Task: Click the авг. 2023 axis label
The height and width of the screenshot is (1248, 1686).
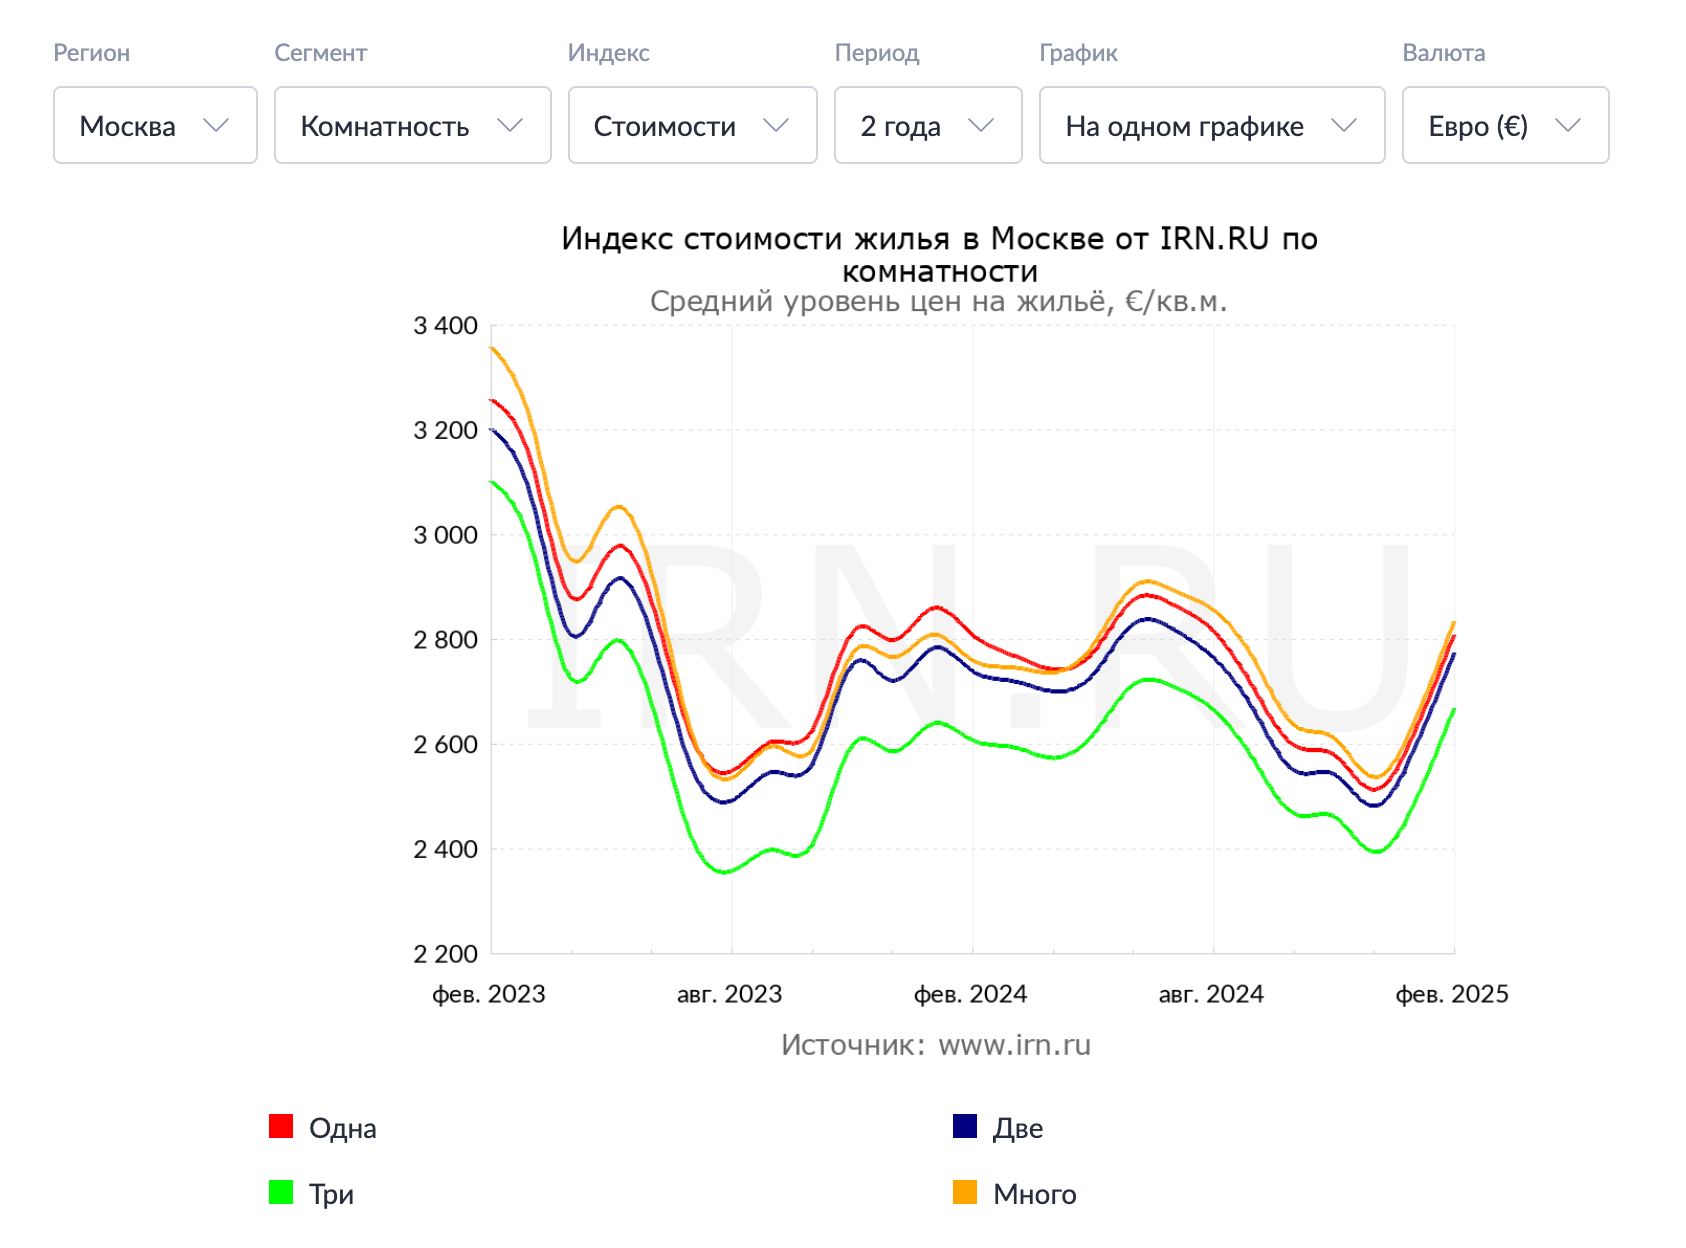Action: click(730, 994)
